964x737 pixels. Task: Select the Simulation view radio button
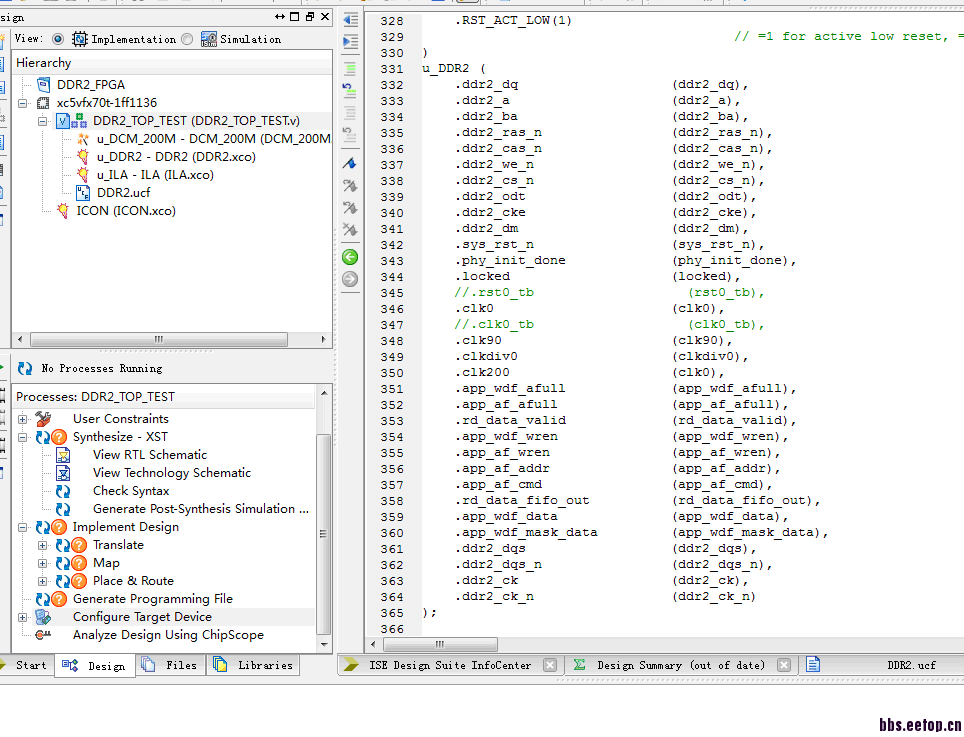[187, 39]
